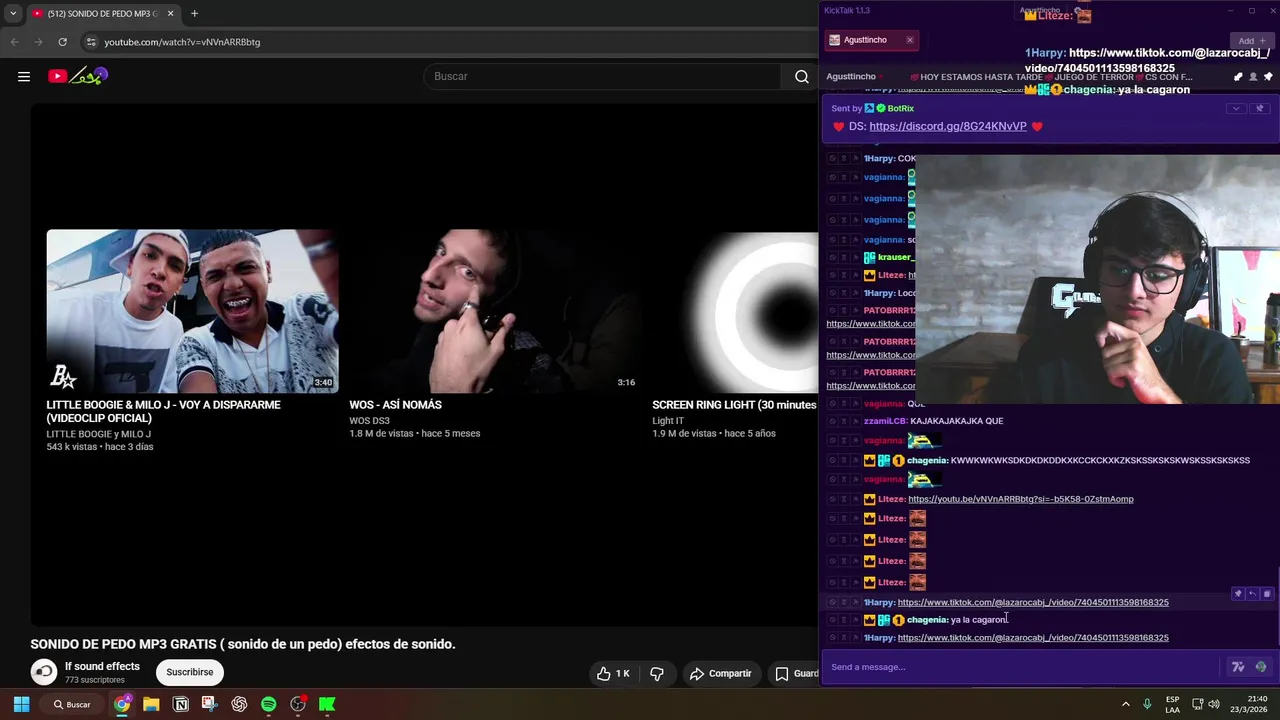Screen dimensions: 1280x720
Task: Open the If sound effects channel avatar
Action: 43,672
